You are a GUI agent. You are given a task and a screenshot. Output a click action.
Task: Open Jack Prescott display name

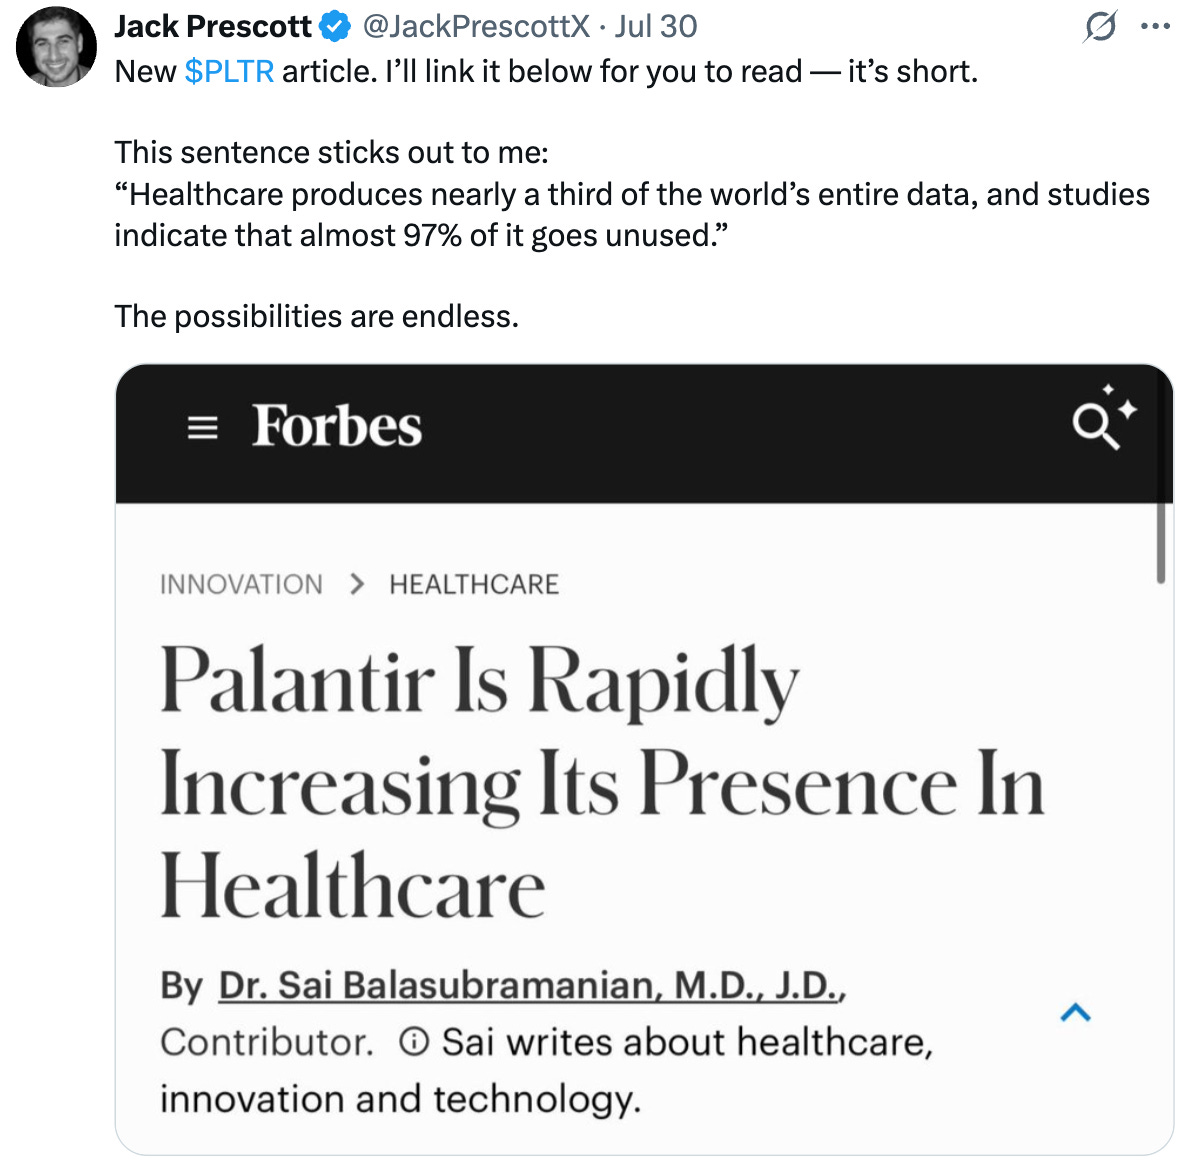pos(213,26)
